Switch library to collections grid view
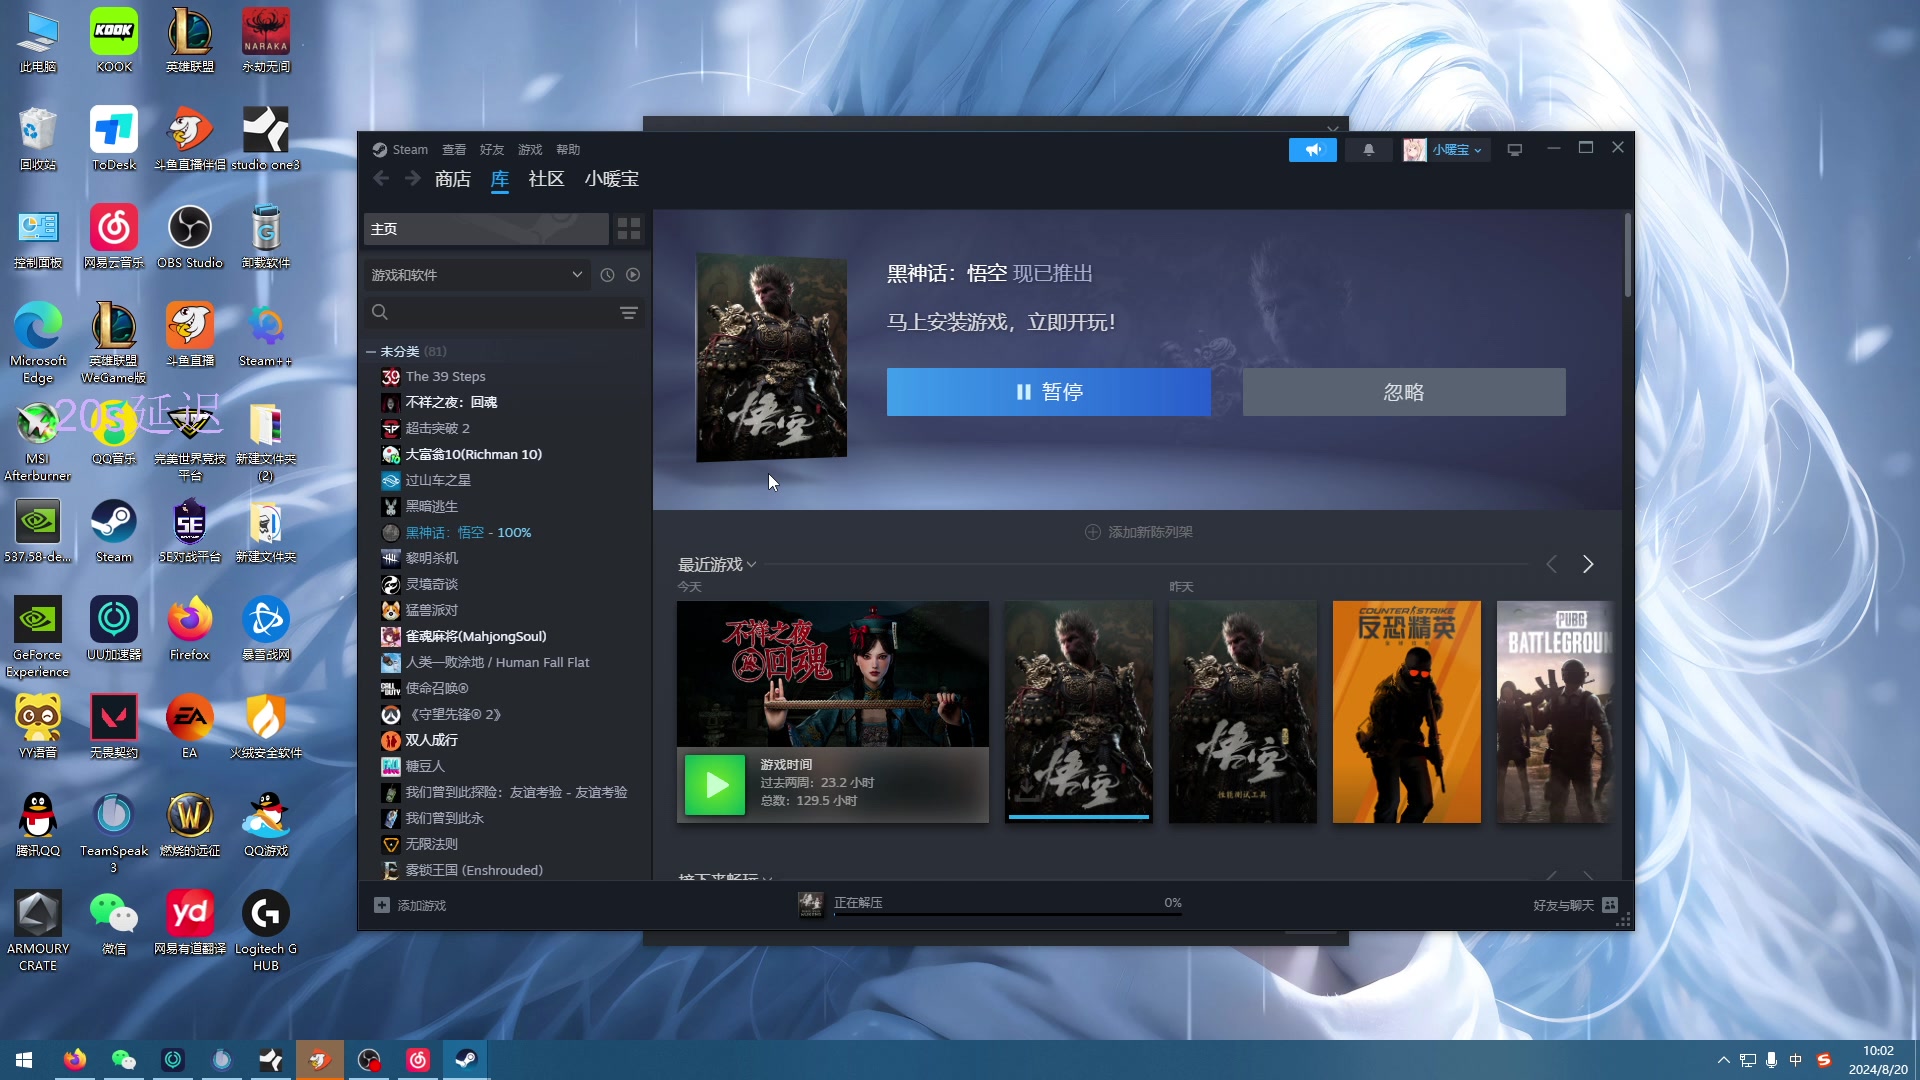1920x1080 pixels. point(629,229)
